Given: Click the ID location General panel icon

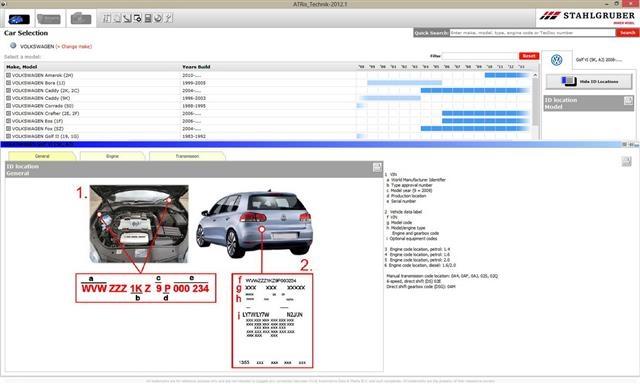Looking at the screenshot, I should tap(377, 166).
